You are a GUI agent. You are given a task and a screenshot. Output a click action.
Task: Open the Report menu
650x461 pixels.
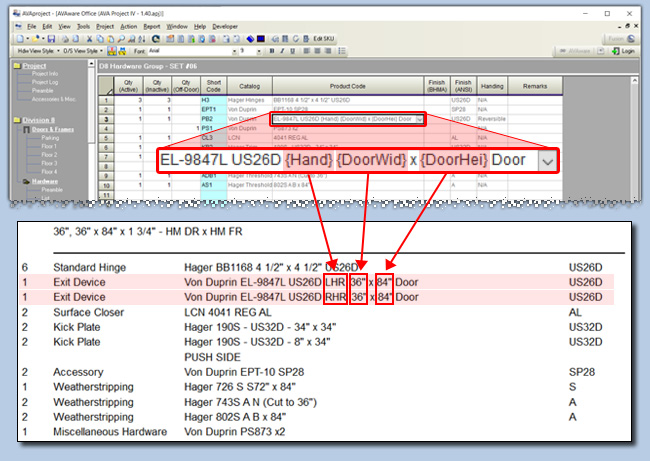tap(151, 24)
